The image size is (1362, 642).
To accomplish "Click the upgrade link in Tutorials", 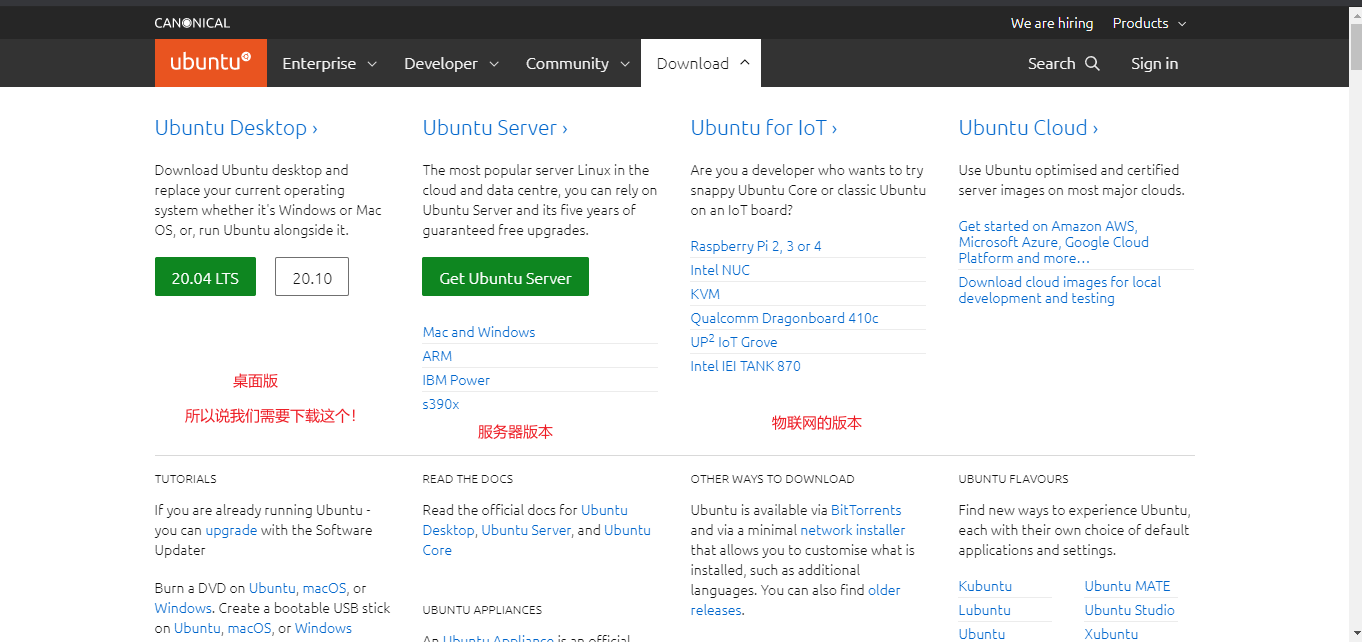I will point(231,530).
